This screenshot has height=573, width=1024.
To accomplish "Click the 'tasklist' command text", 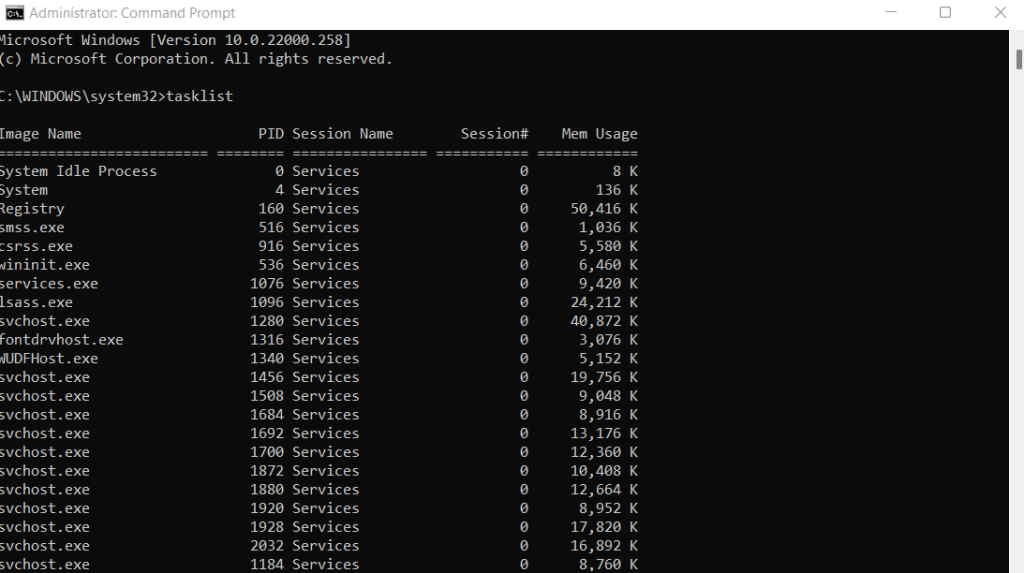I will pyautogui.click(x=200, y=96).
